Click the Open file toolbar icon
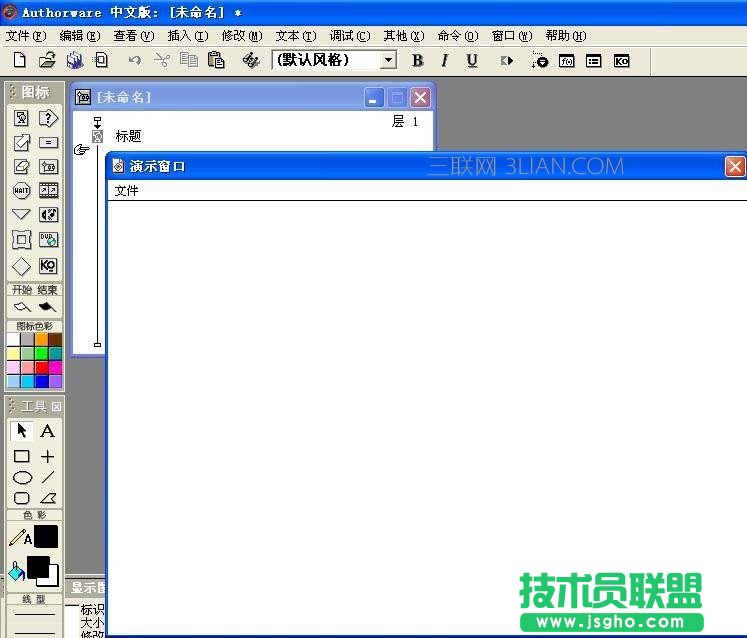 click(47, 61)
